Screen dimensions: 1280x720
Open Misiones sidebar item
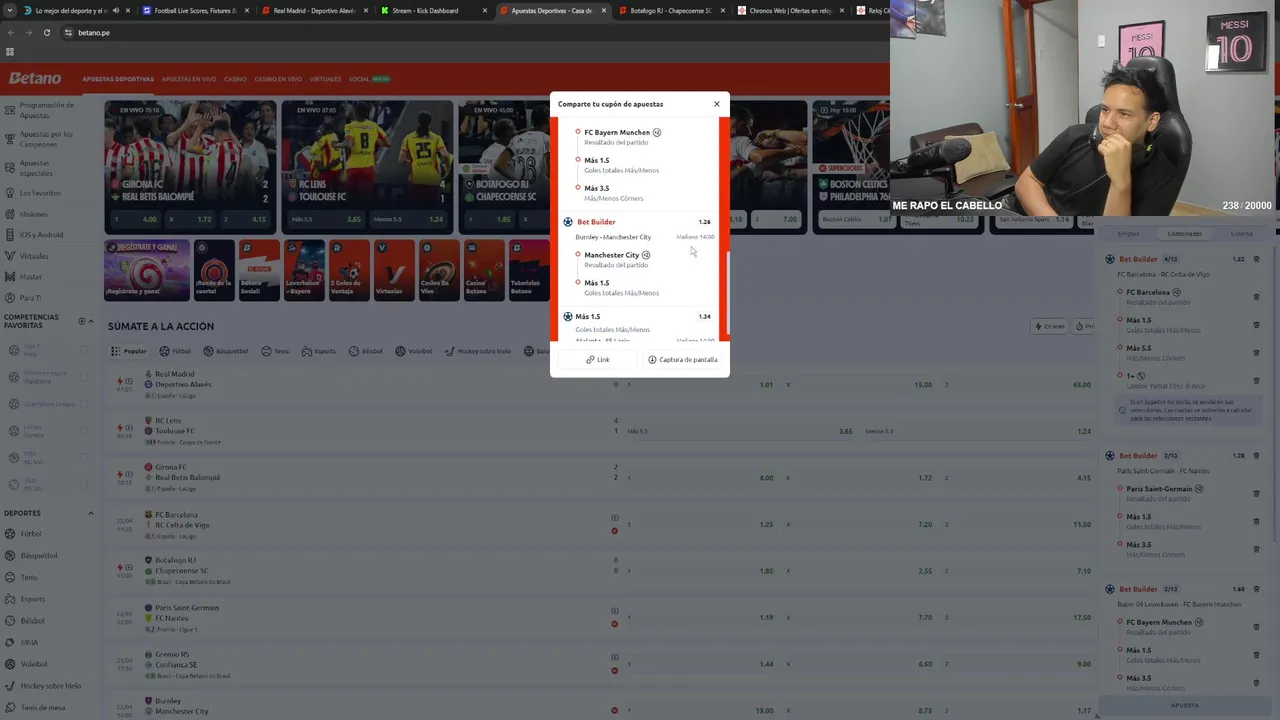(x=34, y=214)
